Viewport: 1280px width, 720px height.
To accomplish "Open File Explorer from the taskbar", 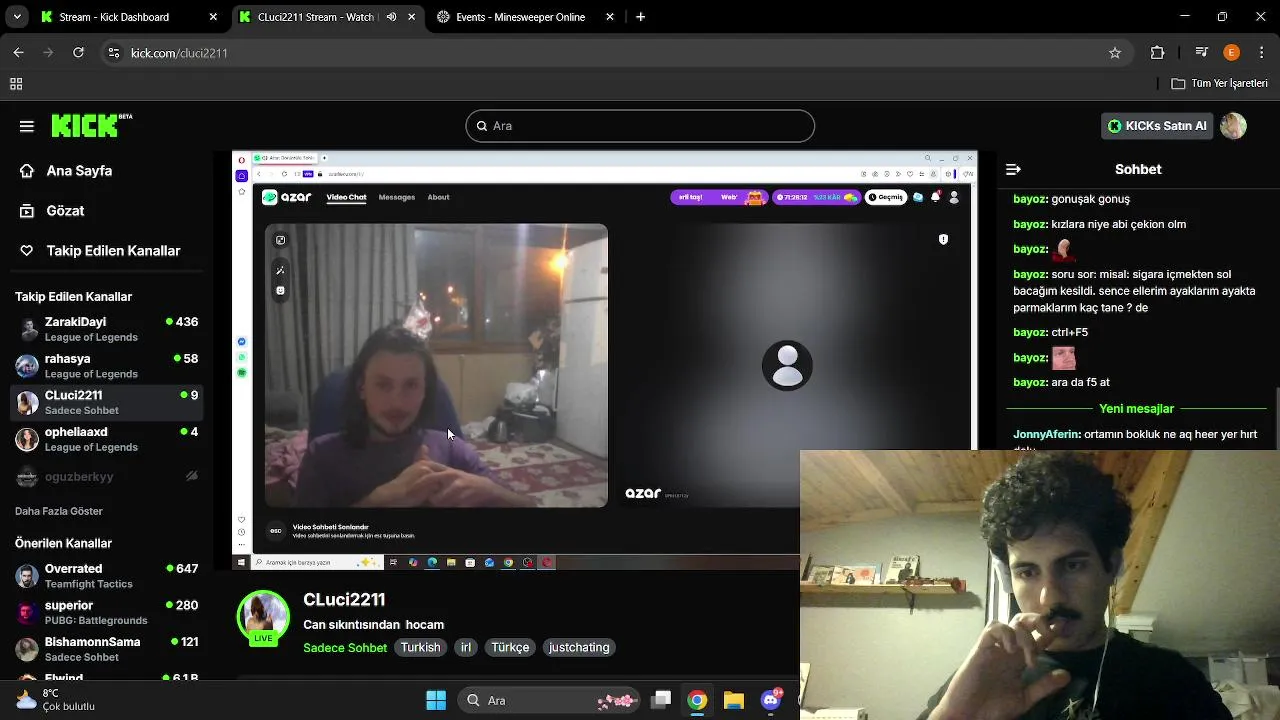I will click(734, 700).
